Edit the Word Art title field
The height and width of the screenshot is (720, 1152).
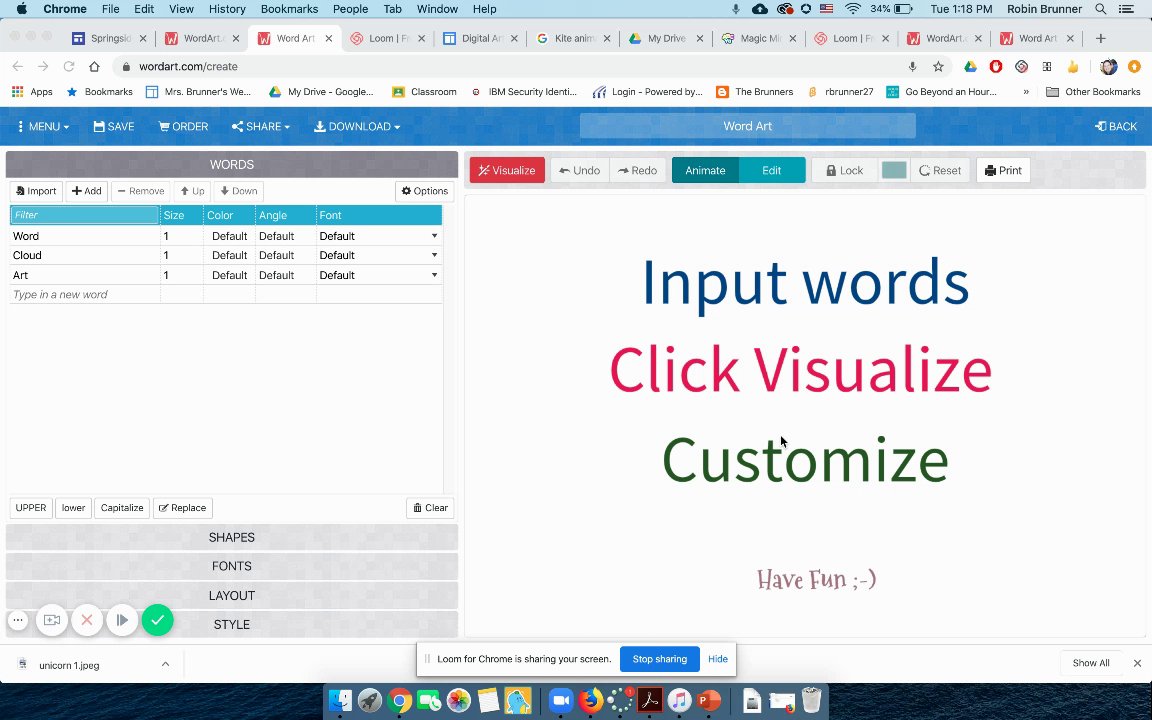point(747,126)
